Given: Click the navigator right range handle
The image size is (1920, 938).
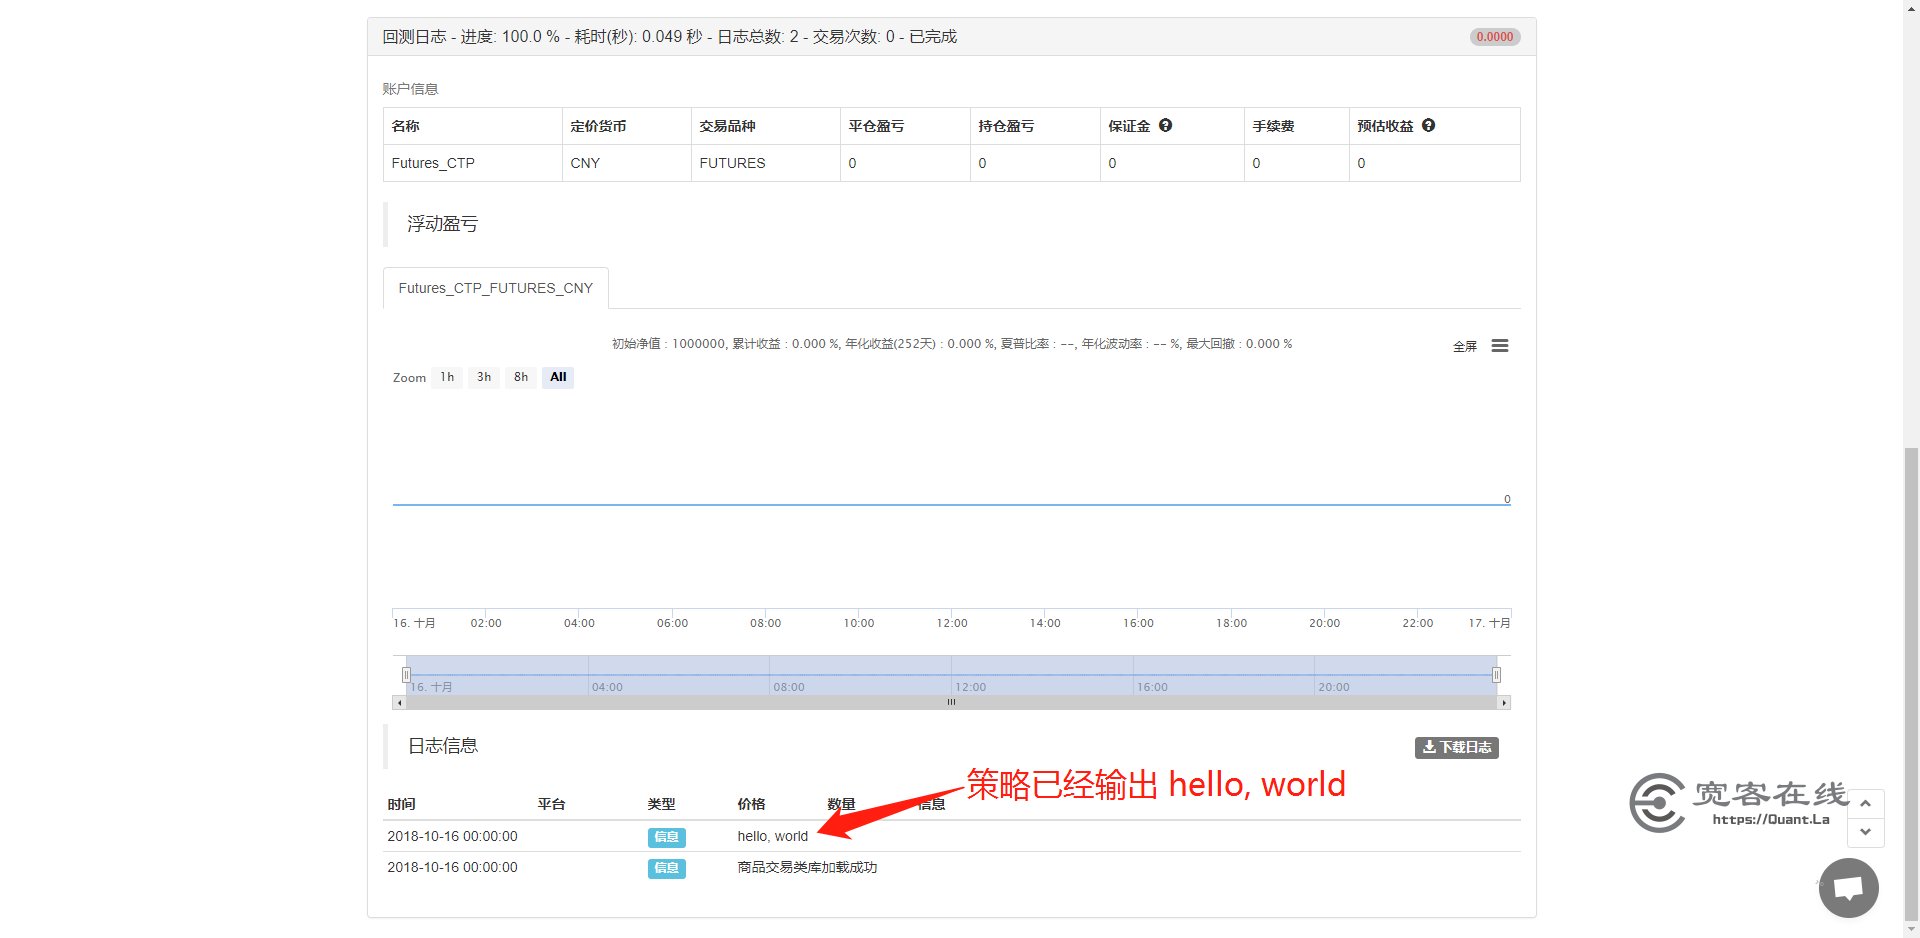Looking at the screenshot, I should coord(1496,675).
